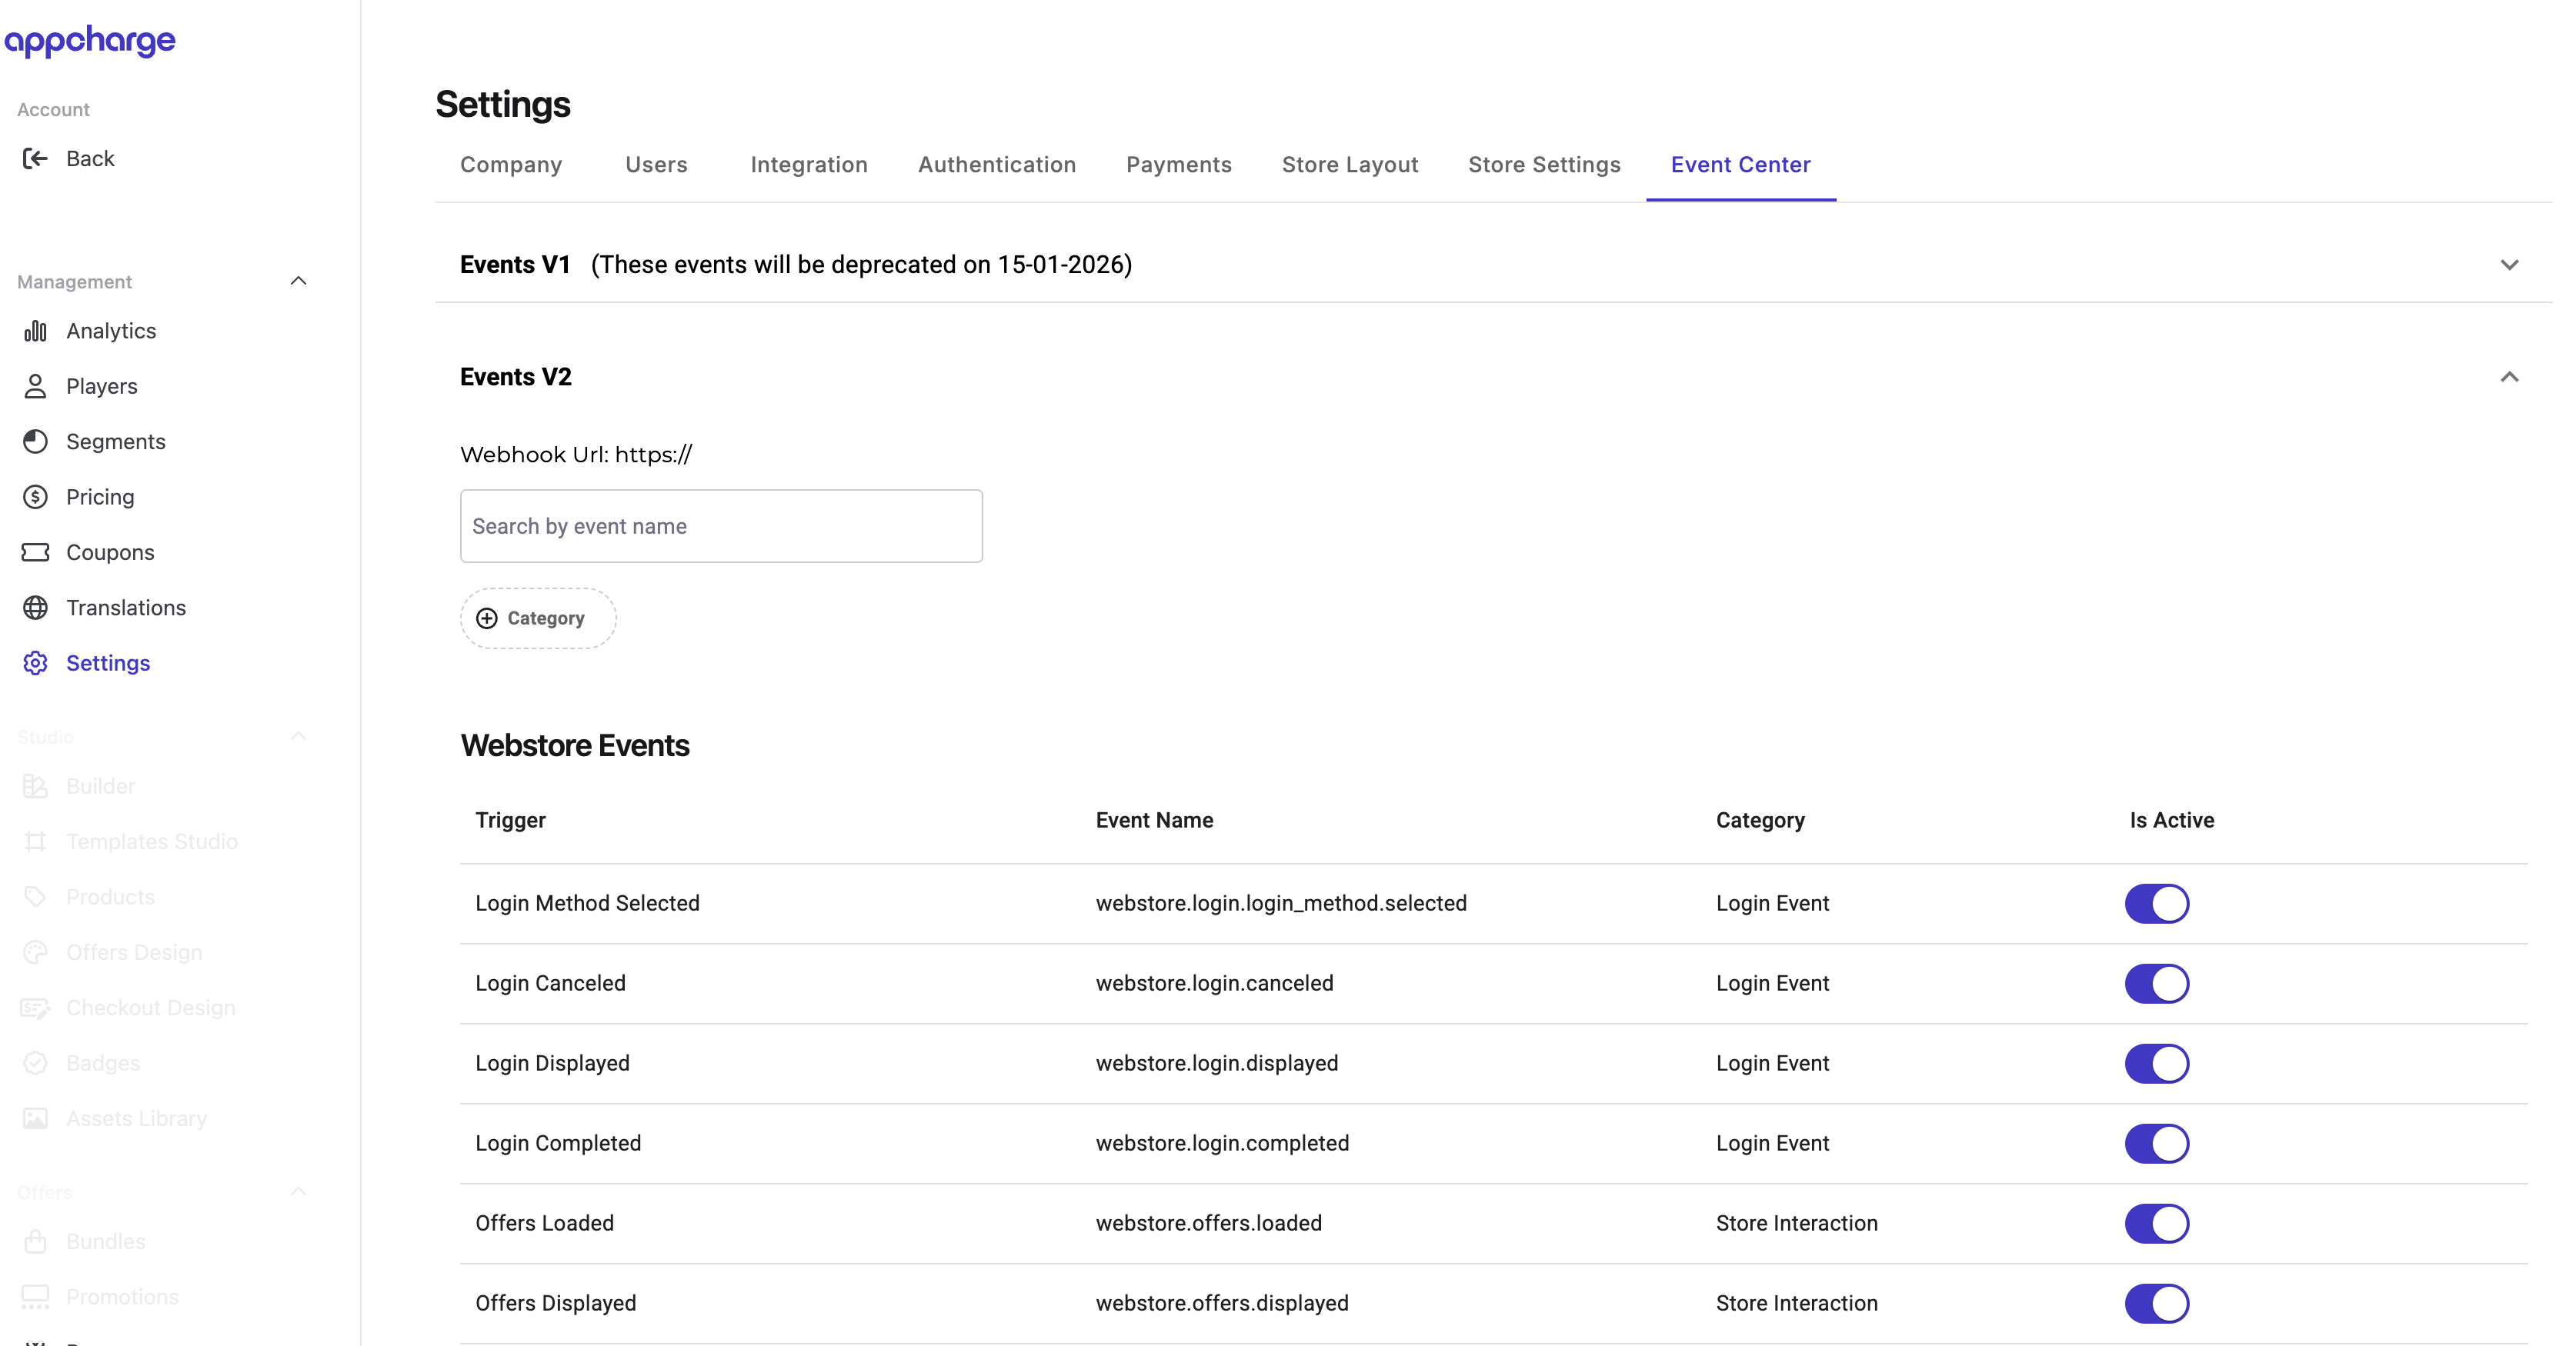Collapse the Events V2 section chevron
Image resolution: width=2576 pixels, height=1346 pixels.
click(x=2508, y=377)
